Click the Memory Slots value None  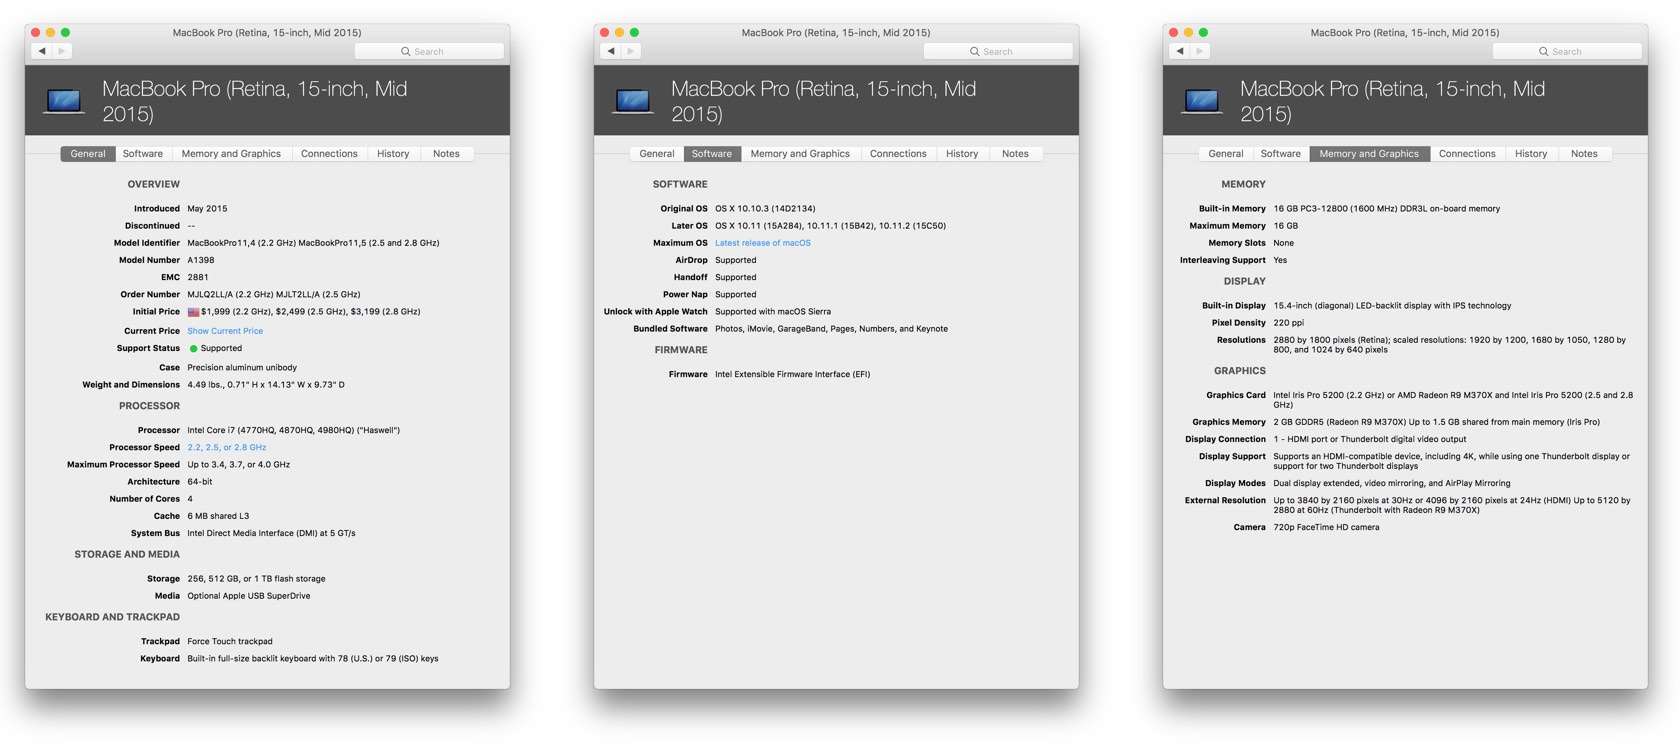(1284, 243)
